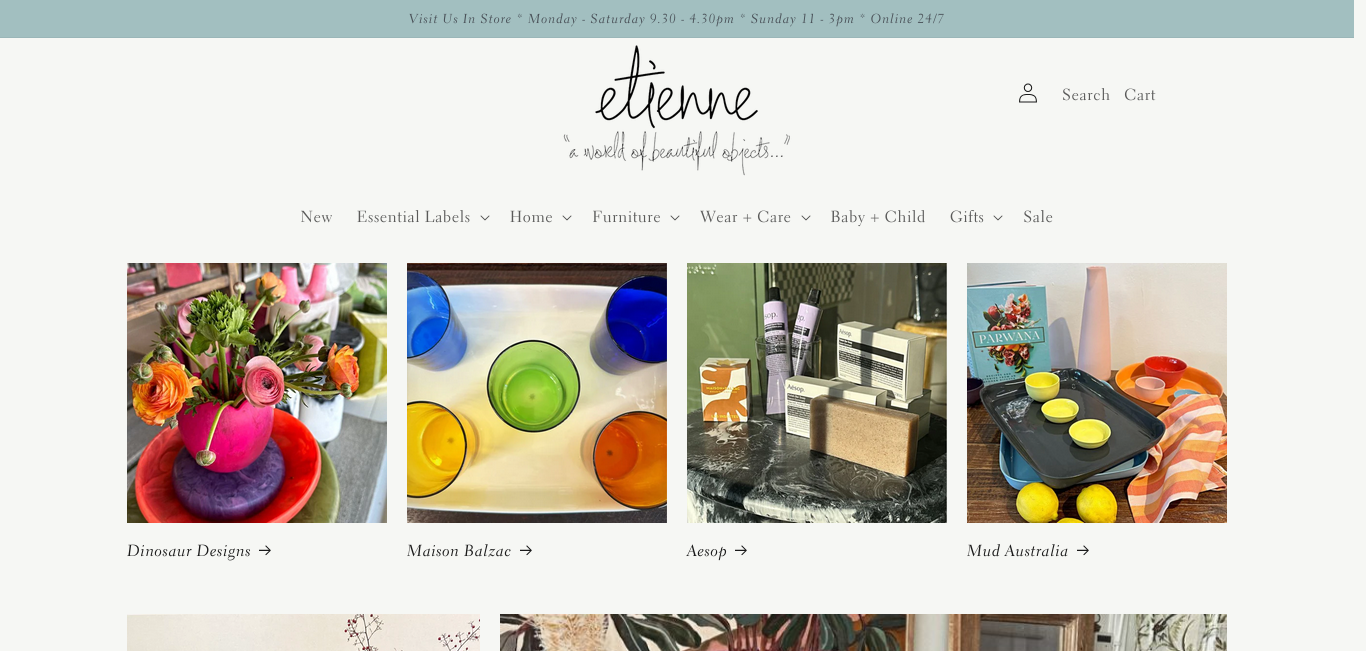Open the Dinosaur Designs flower vase image
The image size is (1366, 651).
click(x=257, y=393)
